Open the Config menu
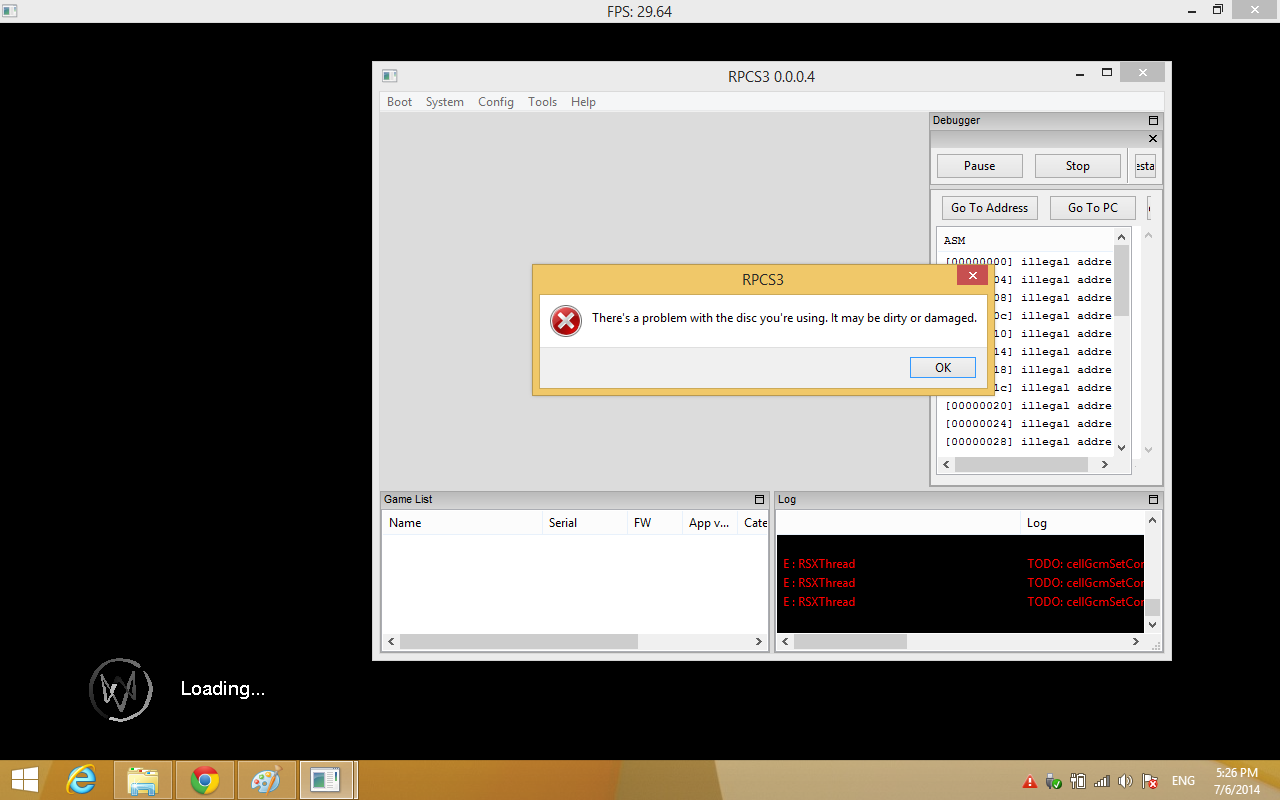 [x=496, y=102]
